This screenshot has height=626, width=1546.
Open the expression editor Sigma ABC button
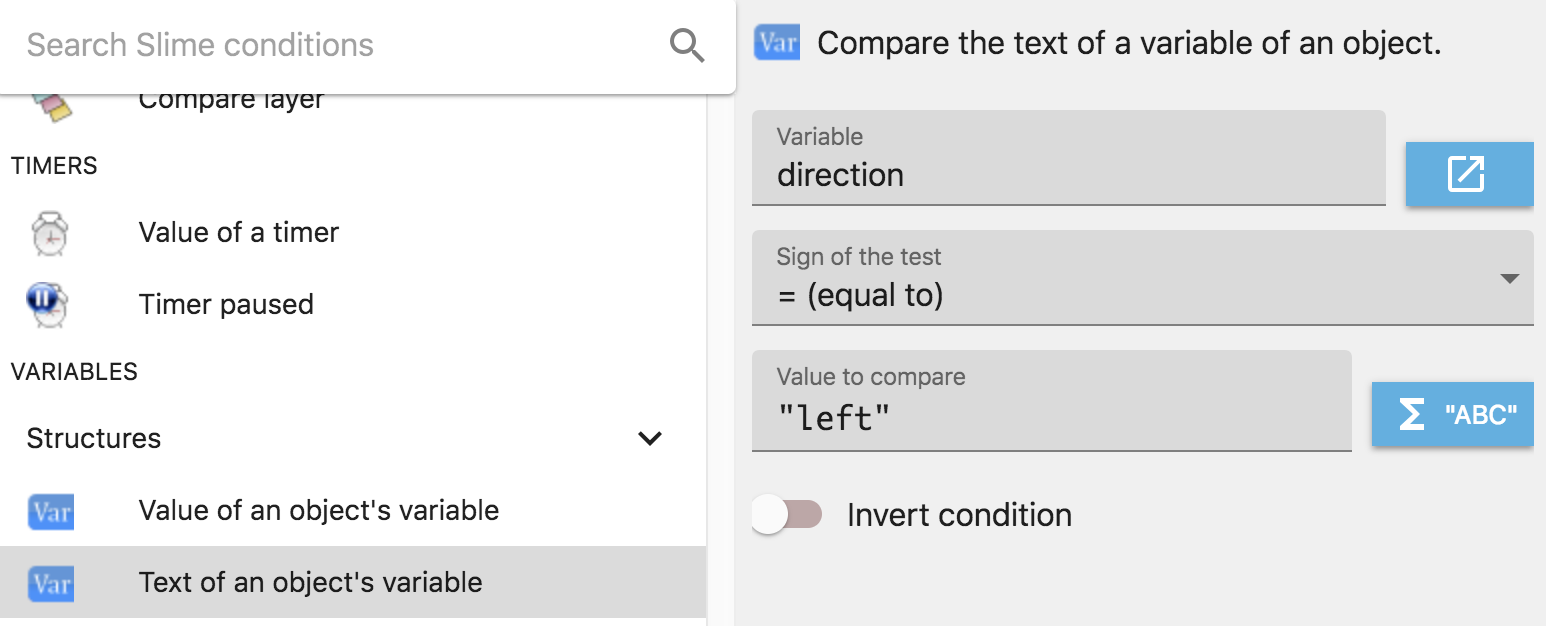[x=1451, y=414]
